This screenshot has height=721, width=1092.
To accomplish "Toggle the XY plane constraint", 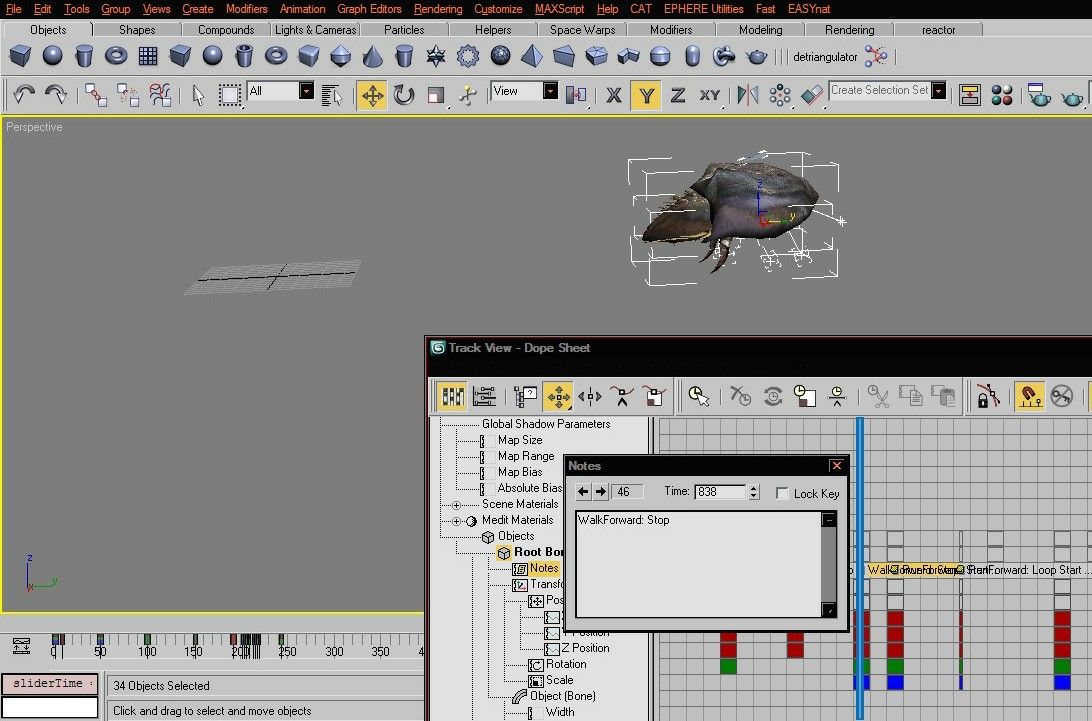I will pyautogui.click(x=710, y=95).
